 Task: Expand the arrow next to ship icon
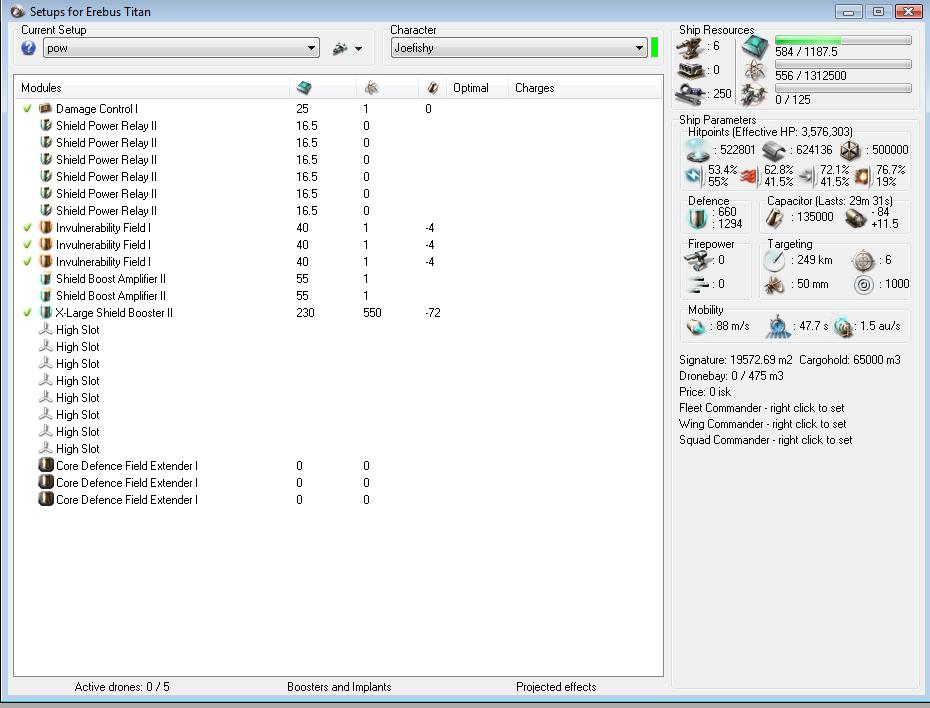[x=358, y=49]
